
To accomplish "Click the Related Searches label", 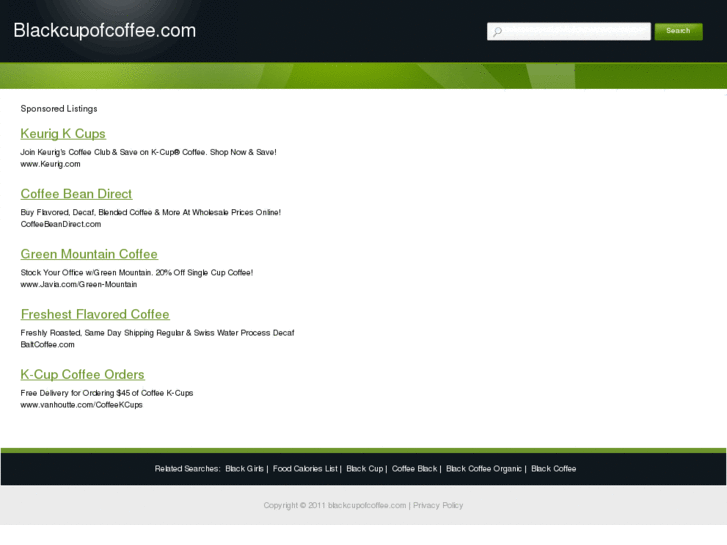I will [187, 468].
